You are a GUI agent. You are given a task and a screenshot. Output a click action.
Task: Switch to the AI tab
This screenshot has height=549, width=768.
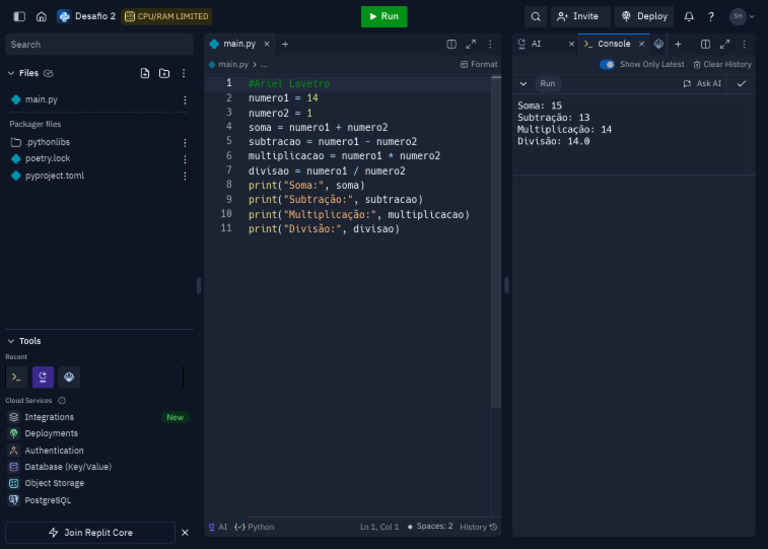point(536,44)
